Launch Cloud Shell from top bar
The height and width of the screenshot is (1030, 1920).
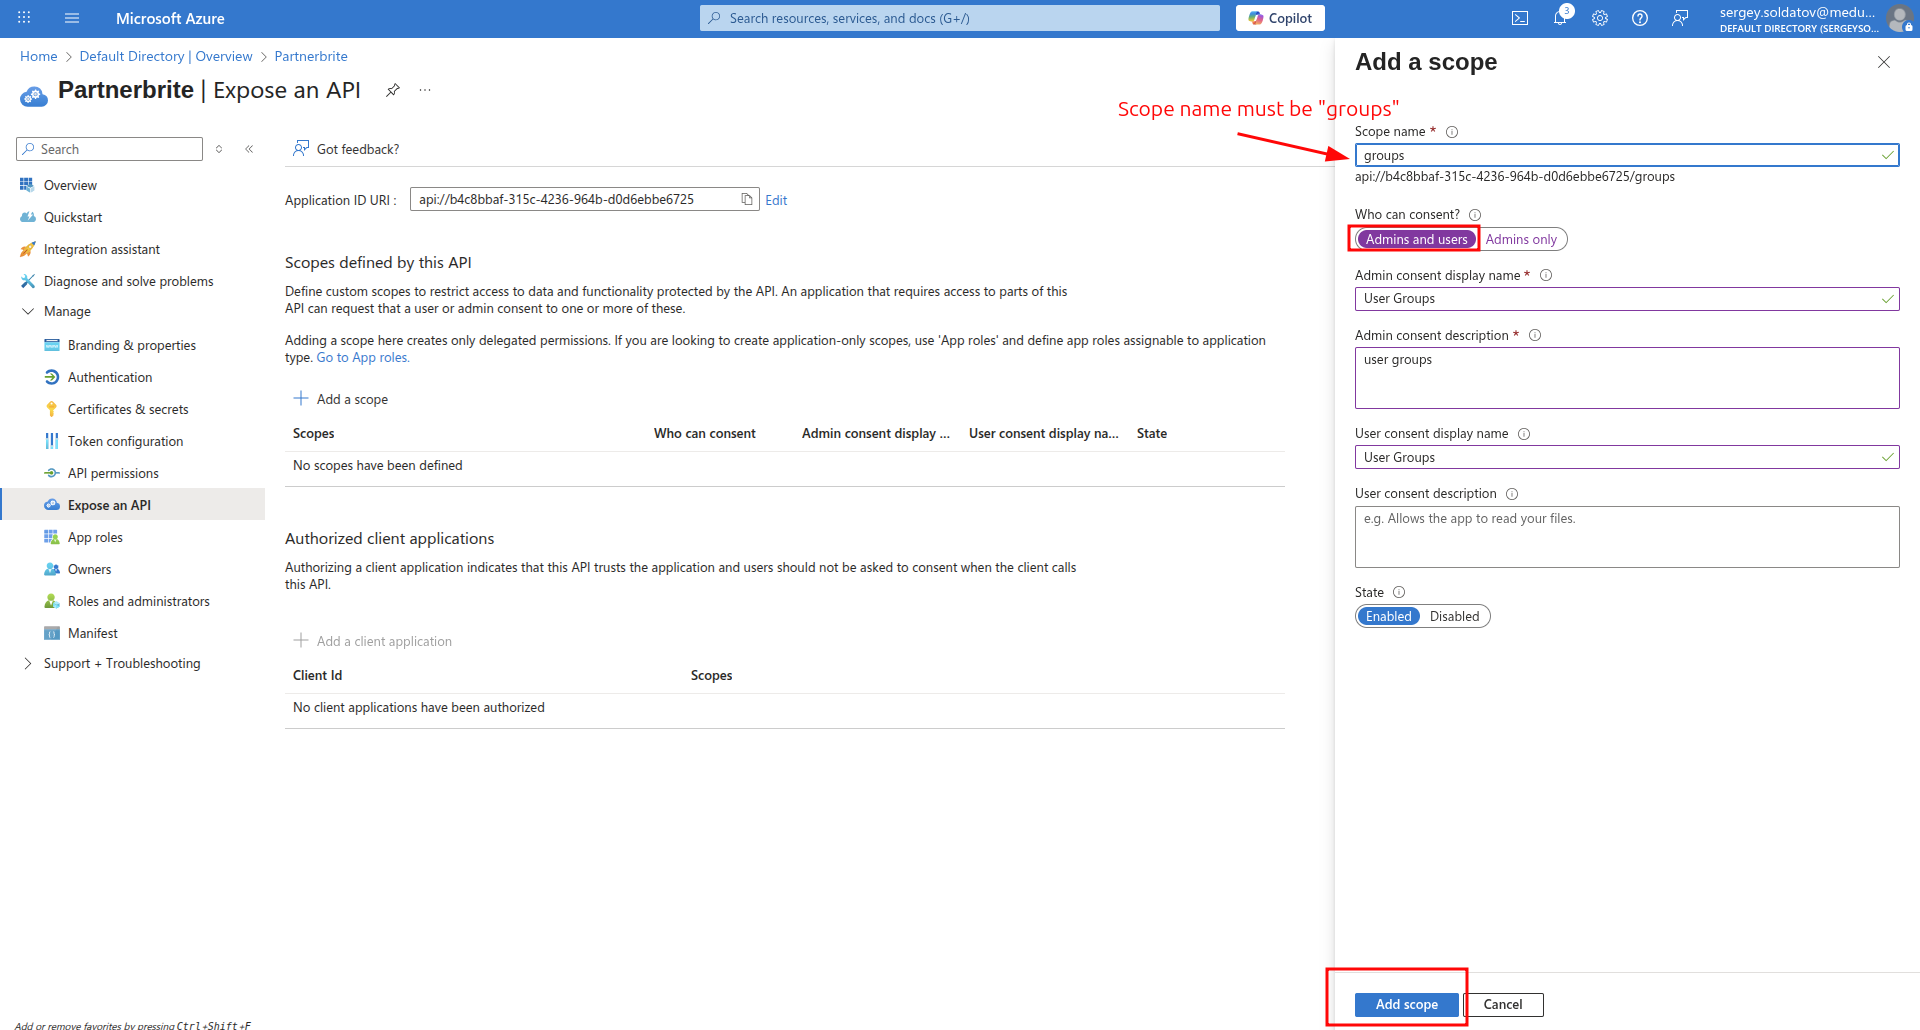point(1520,18)
